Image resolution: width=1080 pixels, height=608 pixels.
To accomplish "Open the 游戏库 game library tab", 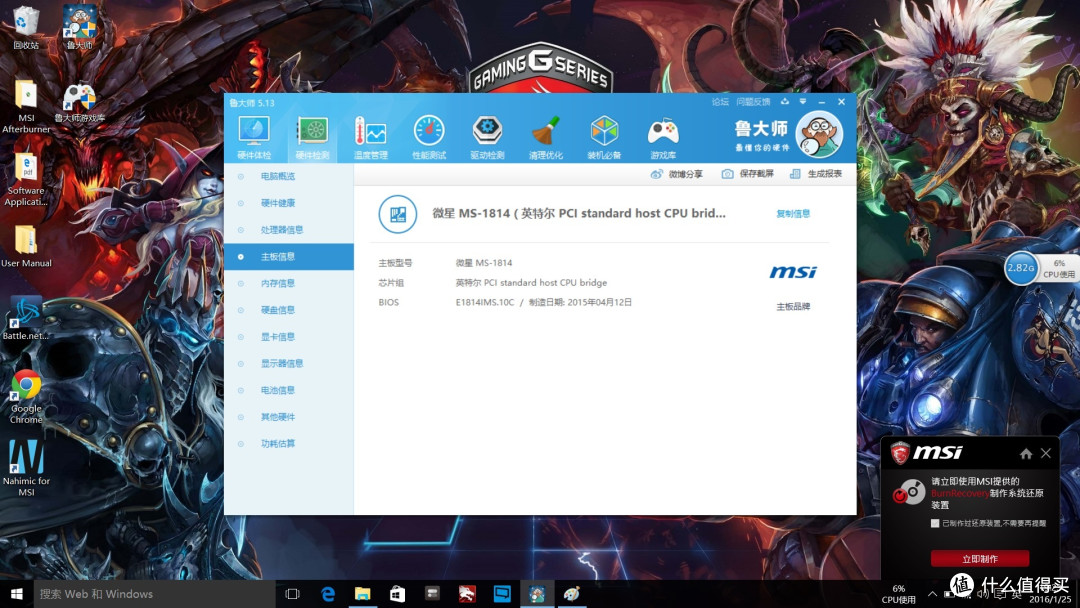I will pos(663,138).
